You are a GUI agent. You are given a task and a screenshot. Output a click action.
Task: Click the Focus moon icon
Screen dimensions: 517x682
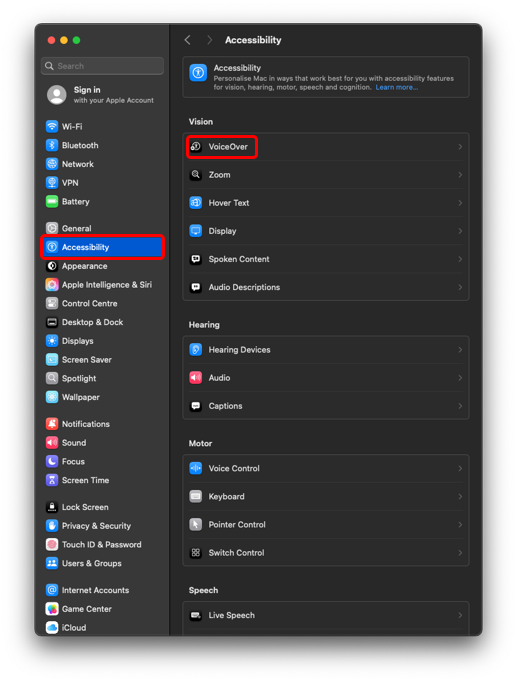pyautogui.click(x=52, y=461)
